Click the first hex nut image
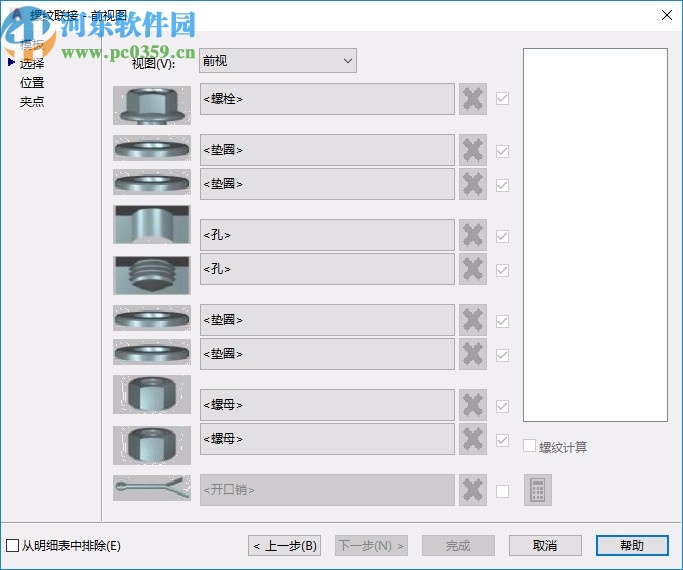The width and height of the screenshot is (683, 570). pos(152,395)
